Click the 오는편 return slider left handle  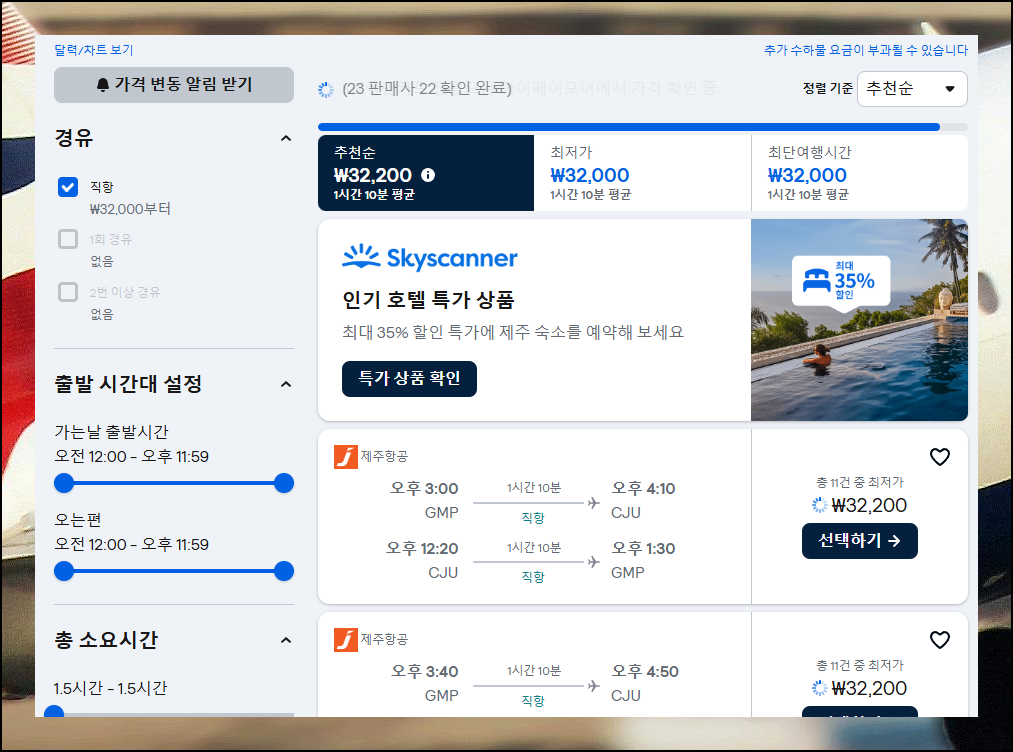pyautogui.click(x=64, y=571)
